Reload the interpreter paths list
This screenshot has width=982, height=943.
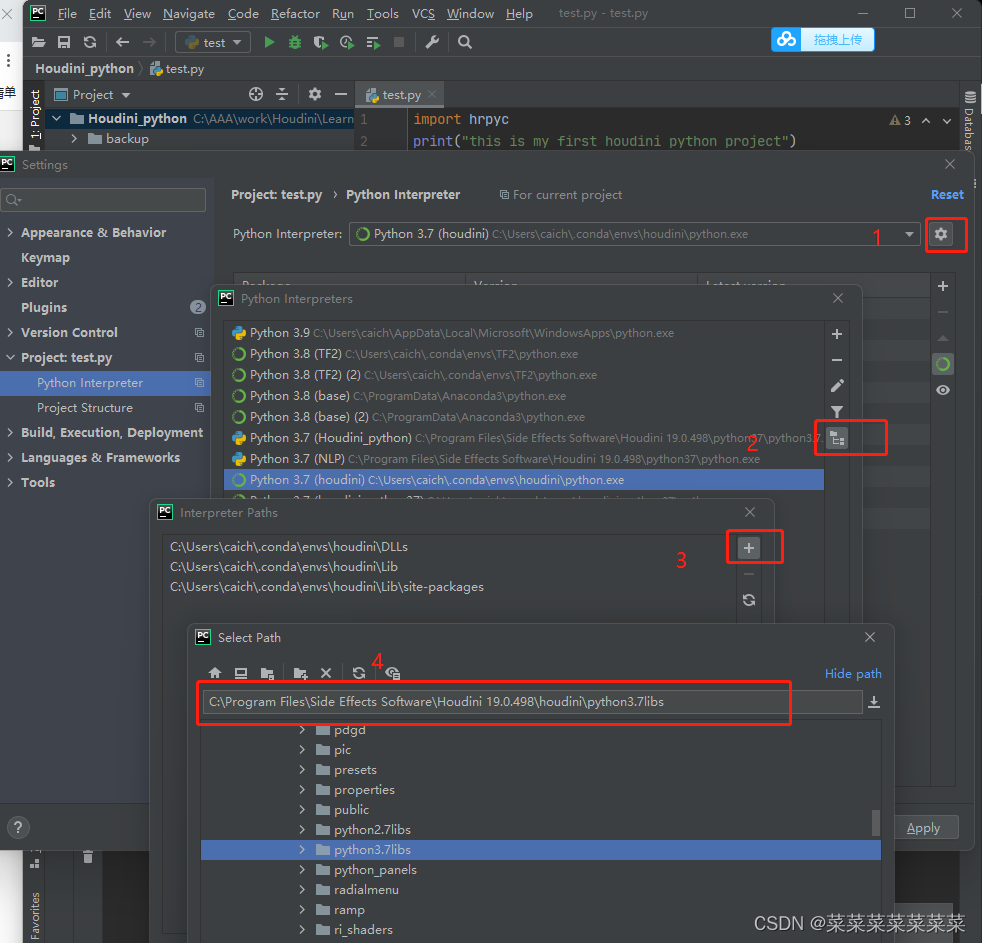(749, 600)
